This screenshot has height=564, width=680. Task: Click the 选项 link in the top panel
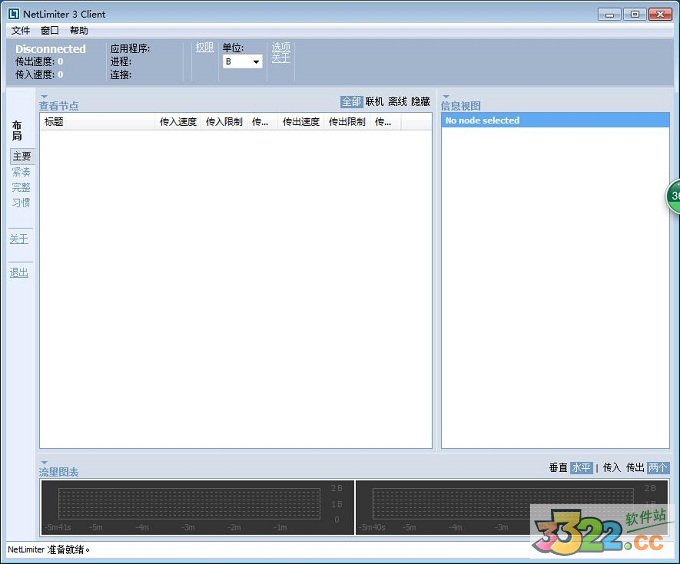point(281,47)
